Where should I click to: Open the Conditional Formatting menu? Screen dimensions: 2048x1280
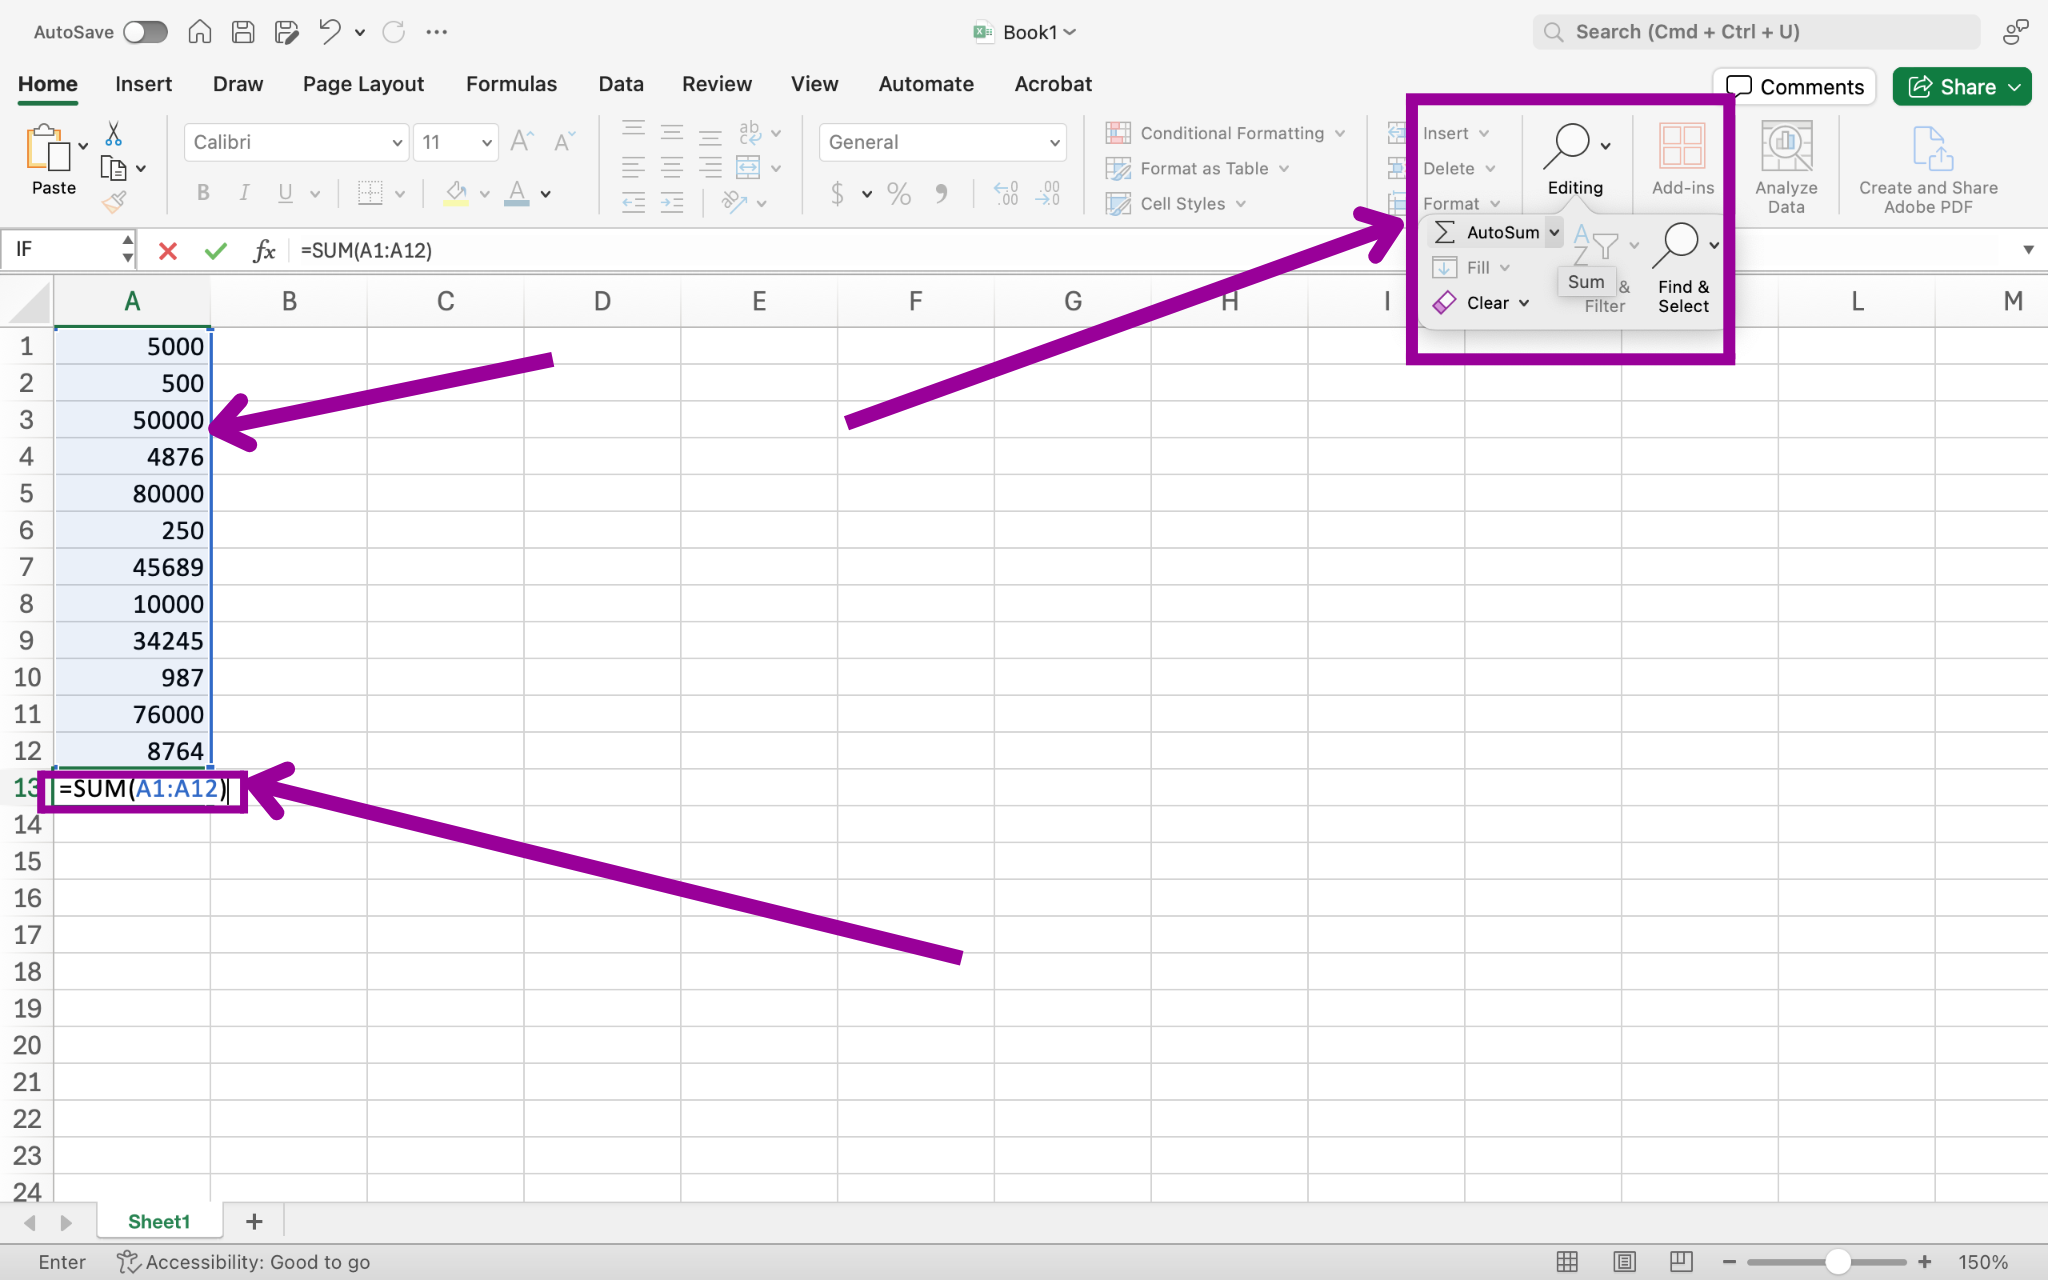(x=1225, y=133)
